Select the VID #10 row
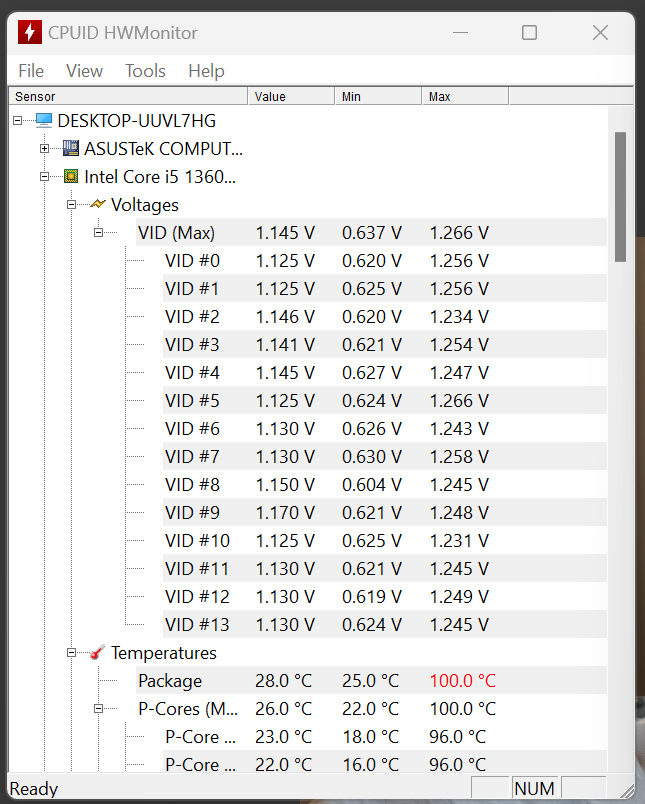645x804 pixels. click(385, 540)
